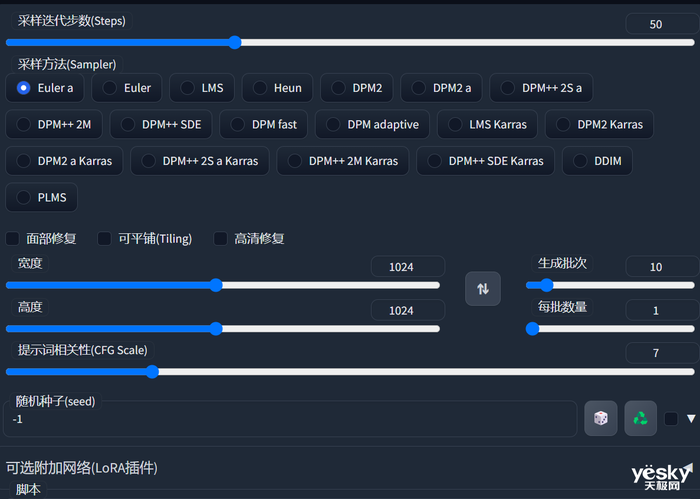700x499 pixels.
Task: Click the 宽度 value input field
Action: point(408,267)
